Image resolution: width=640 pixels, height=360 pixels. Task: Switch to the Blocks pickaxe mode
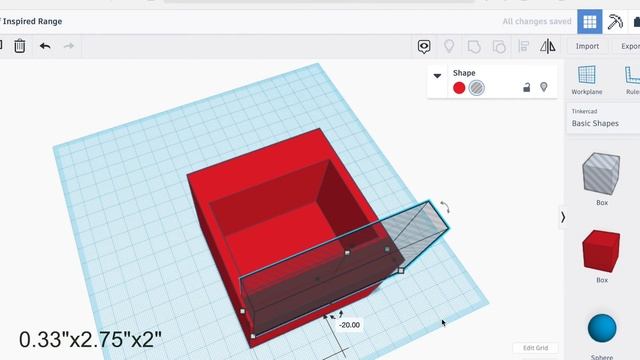[615, 22]
